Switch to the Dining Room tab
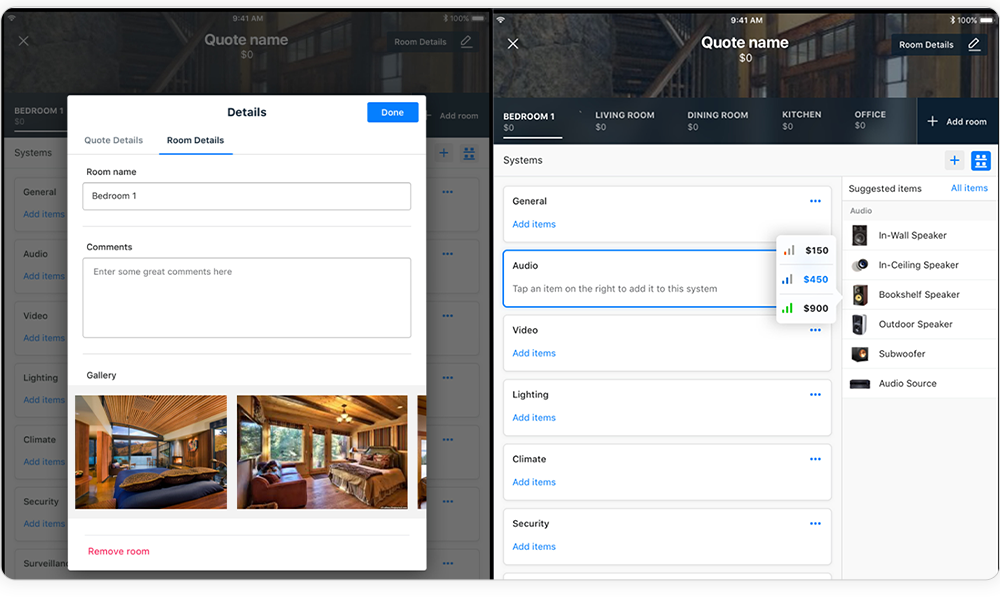 coord(717,120)
